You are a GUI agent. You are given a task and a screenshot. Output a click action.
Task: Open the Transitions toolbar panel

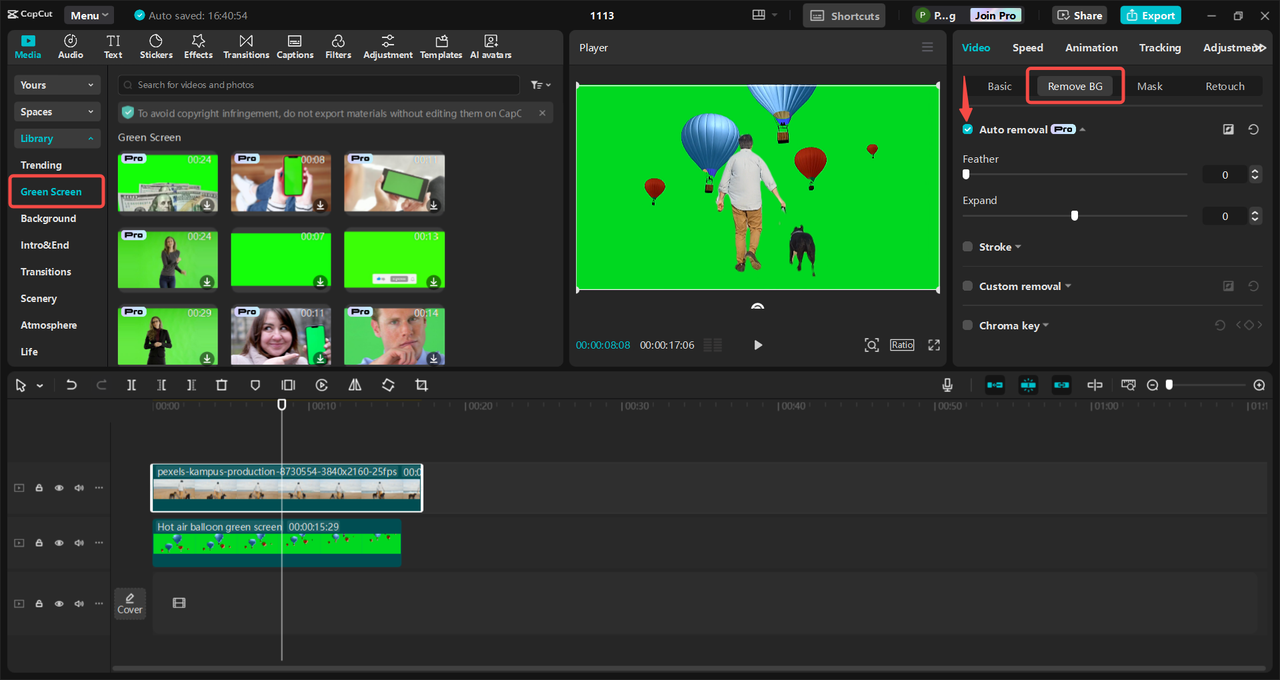(246, 46)
